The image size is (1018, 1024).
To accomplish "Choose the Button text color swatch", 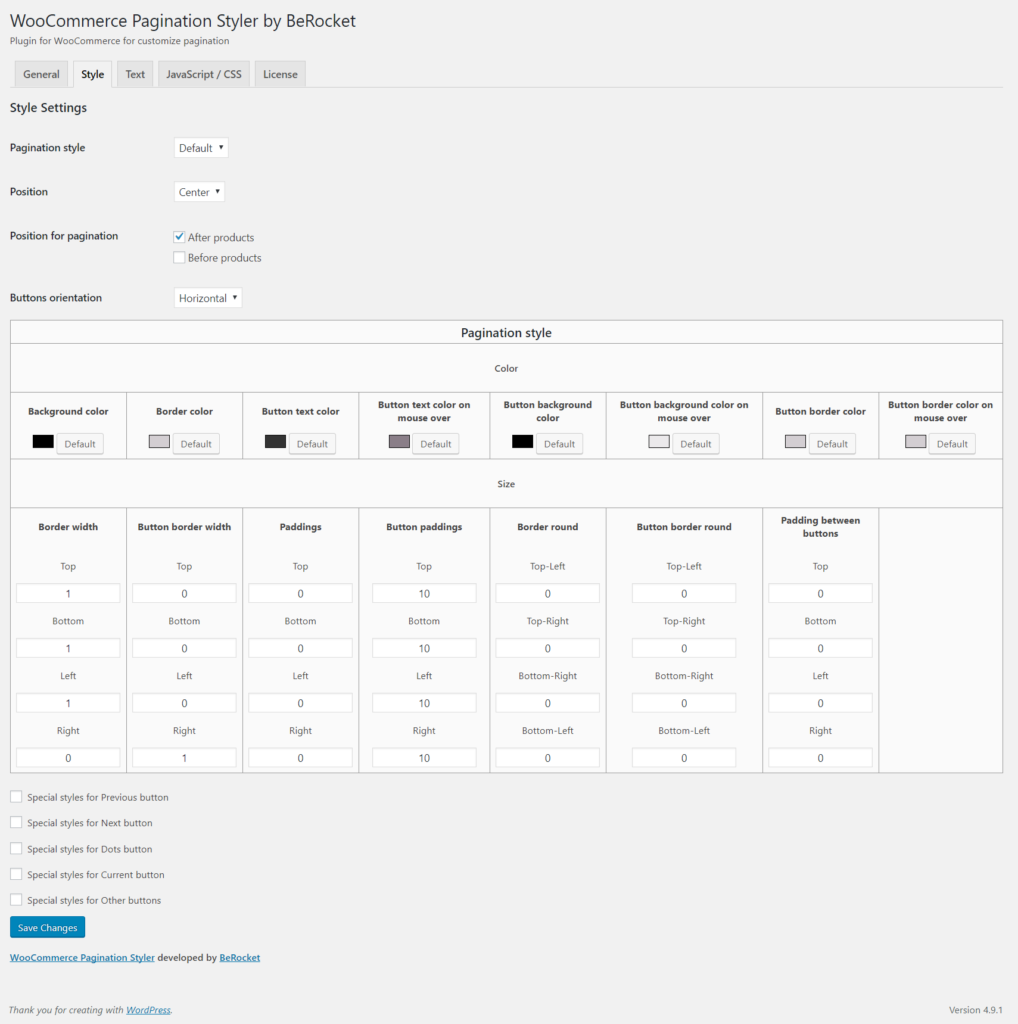I will click(x=276, y=441).
